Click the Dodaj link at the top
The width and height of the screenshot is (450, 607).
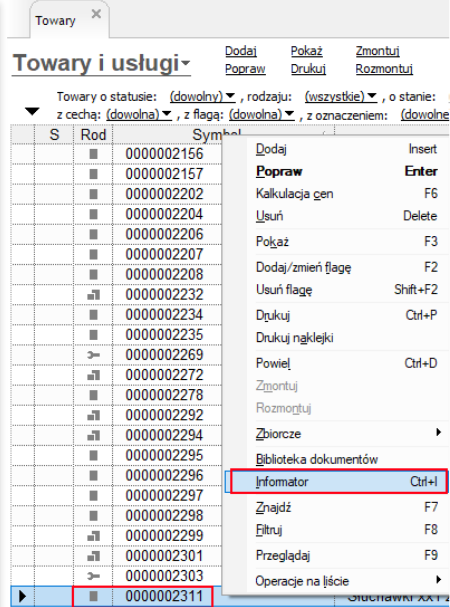click(x=241, y=51)
